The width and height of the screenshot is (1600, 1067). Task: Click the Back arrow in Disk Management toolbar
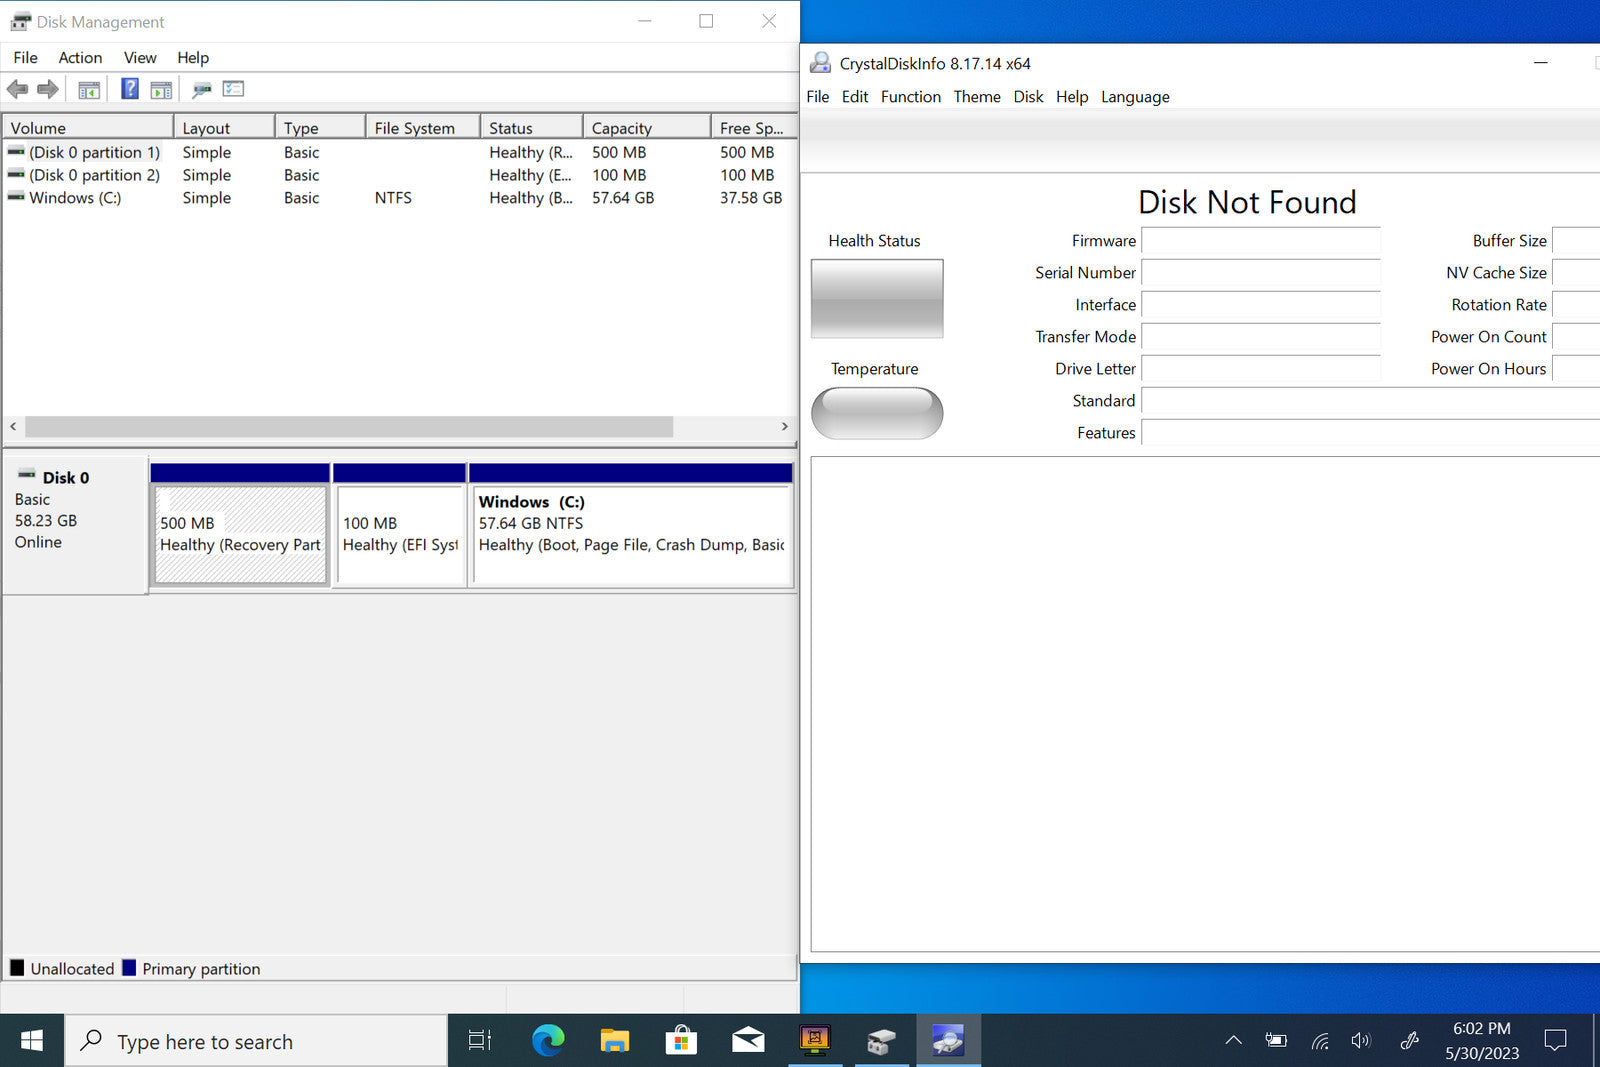17,89
